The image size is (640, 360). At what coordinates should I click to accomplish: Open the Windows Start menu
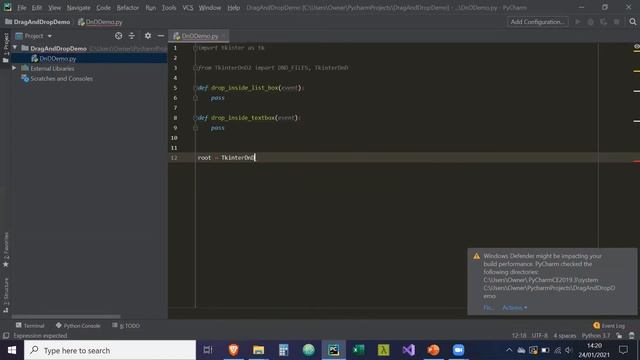tap(11, 350)
